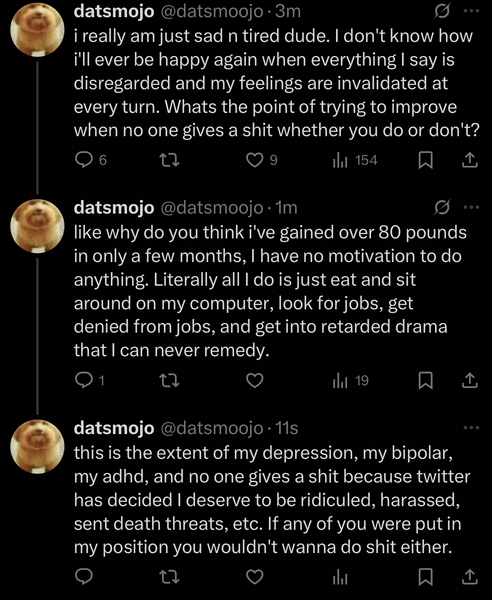
Task: Share the first tweet posted 3m ago
Action: (469, 160)
